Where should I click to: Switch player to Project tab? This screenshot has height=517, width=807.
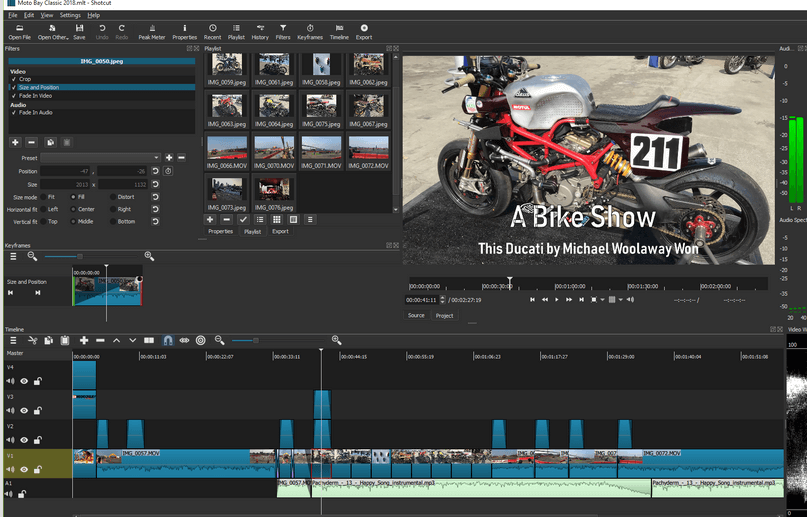click(444, 315)
